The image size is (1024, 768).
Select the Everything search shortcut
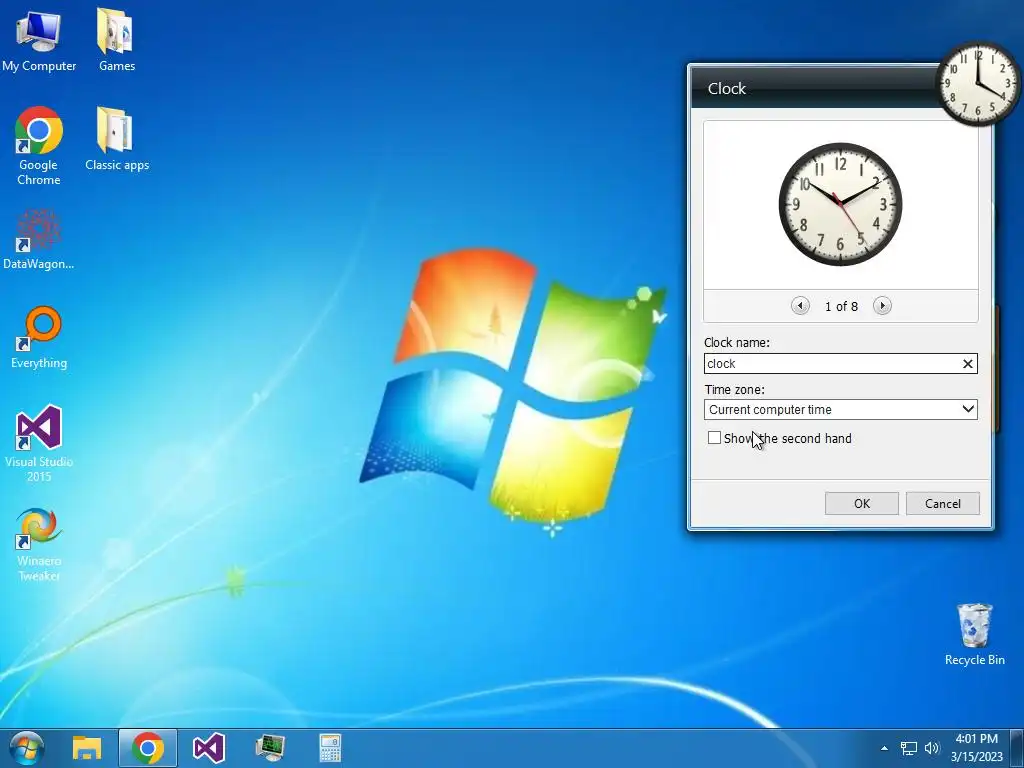tap(39, 338)
